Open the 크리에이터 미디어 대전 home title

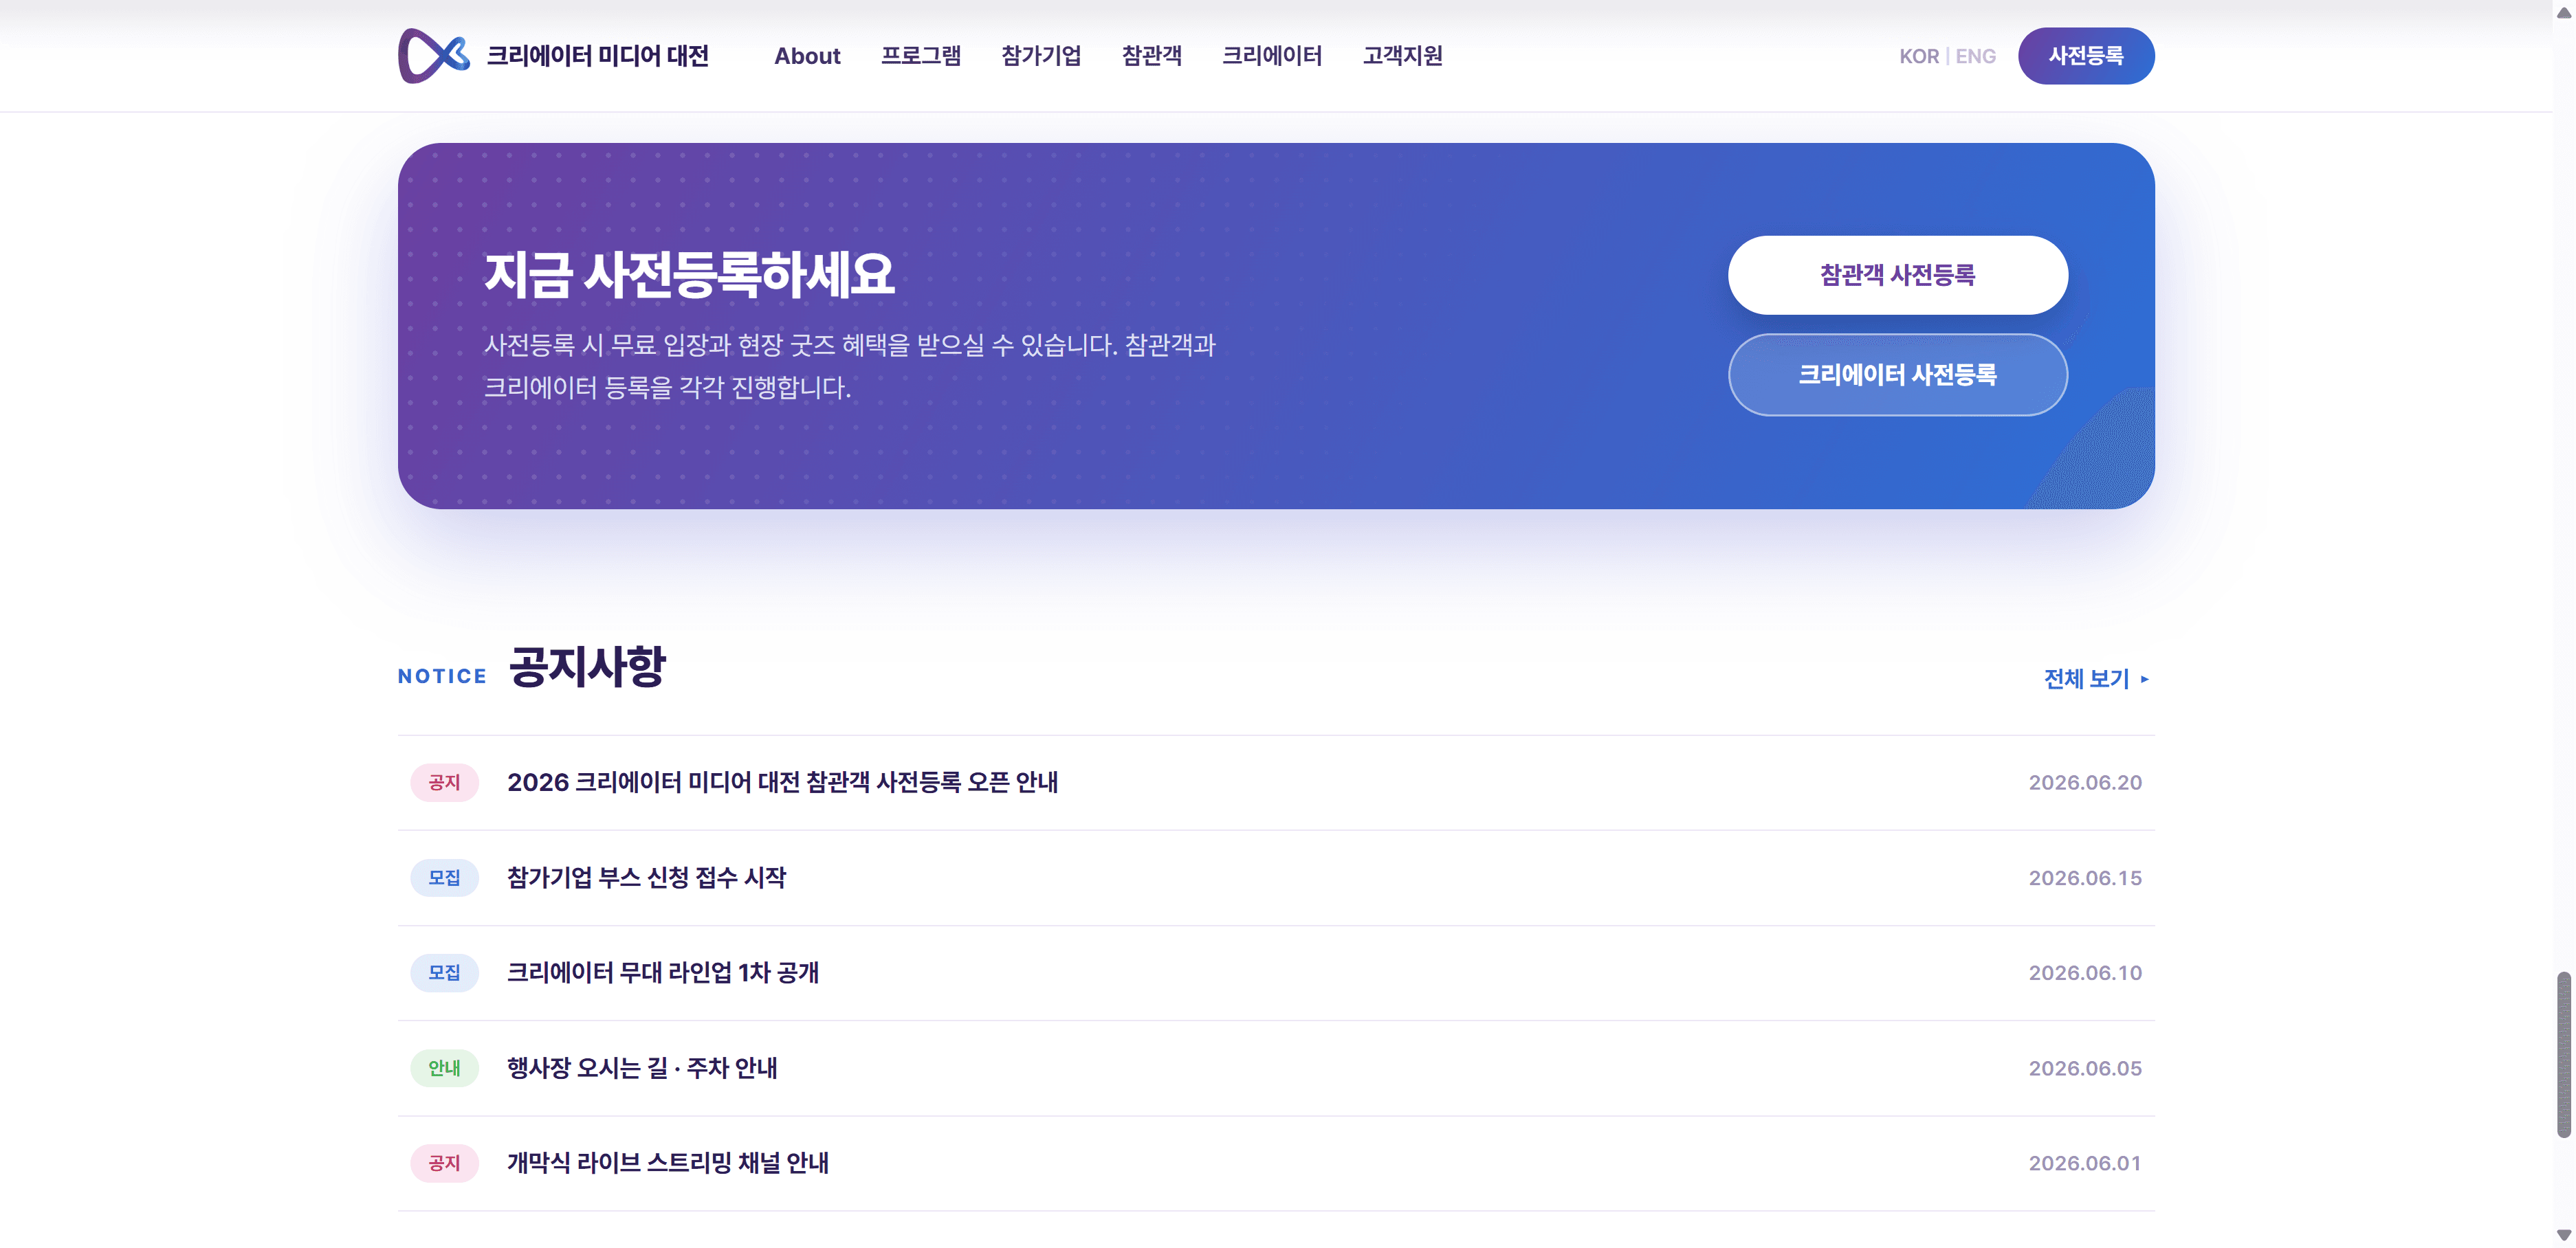(597, 56)
